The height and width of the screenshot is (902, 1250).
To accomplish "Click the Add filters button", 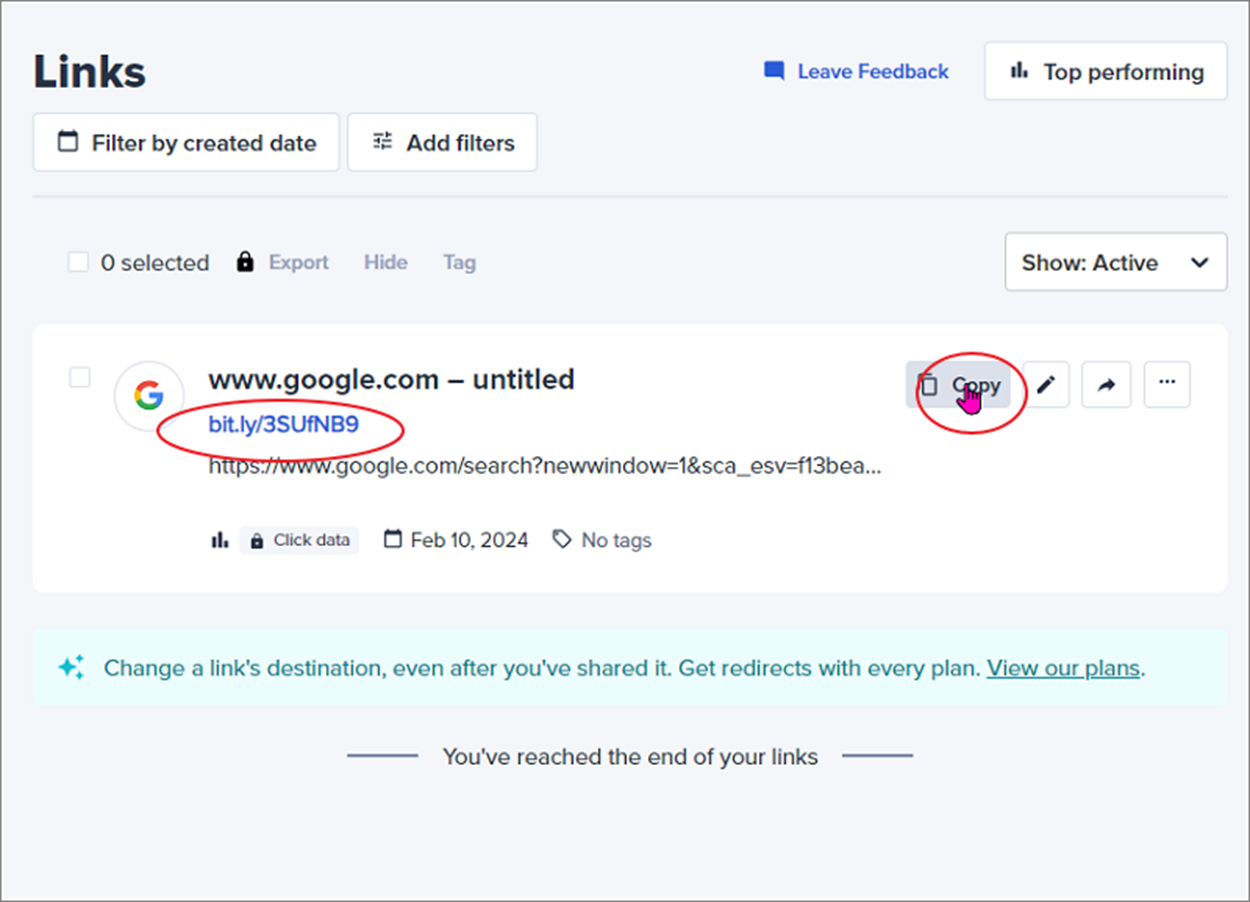I will (442, 143).
